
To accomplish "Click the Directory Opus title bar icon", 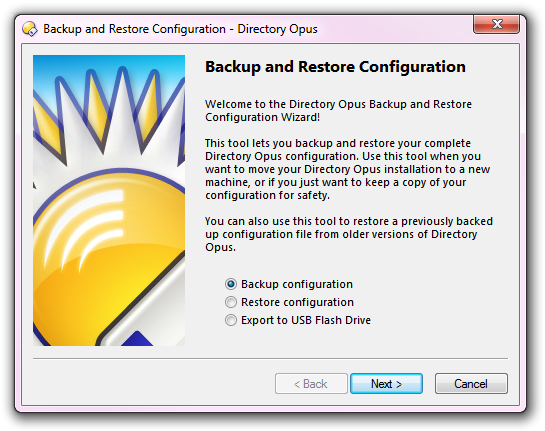I will [30, 29].
